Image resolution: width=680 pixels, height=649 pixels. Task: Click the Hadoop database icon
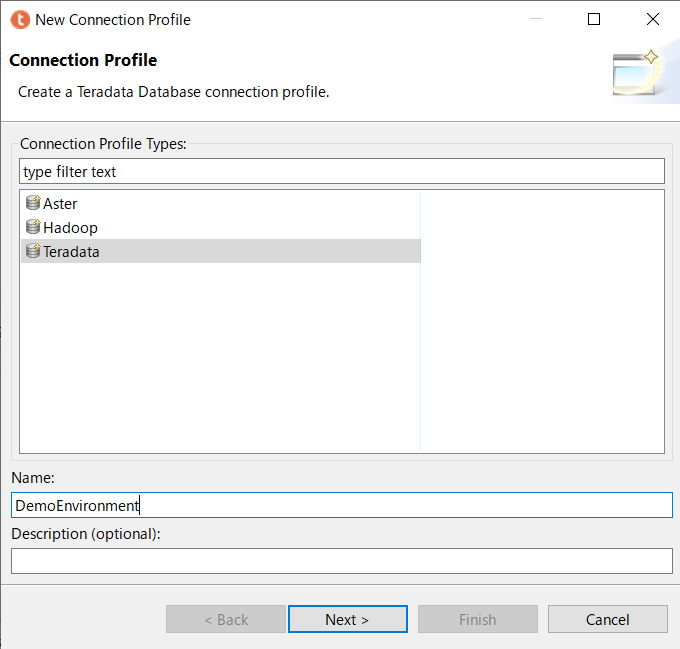33,227
